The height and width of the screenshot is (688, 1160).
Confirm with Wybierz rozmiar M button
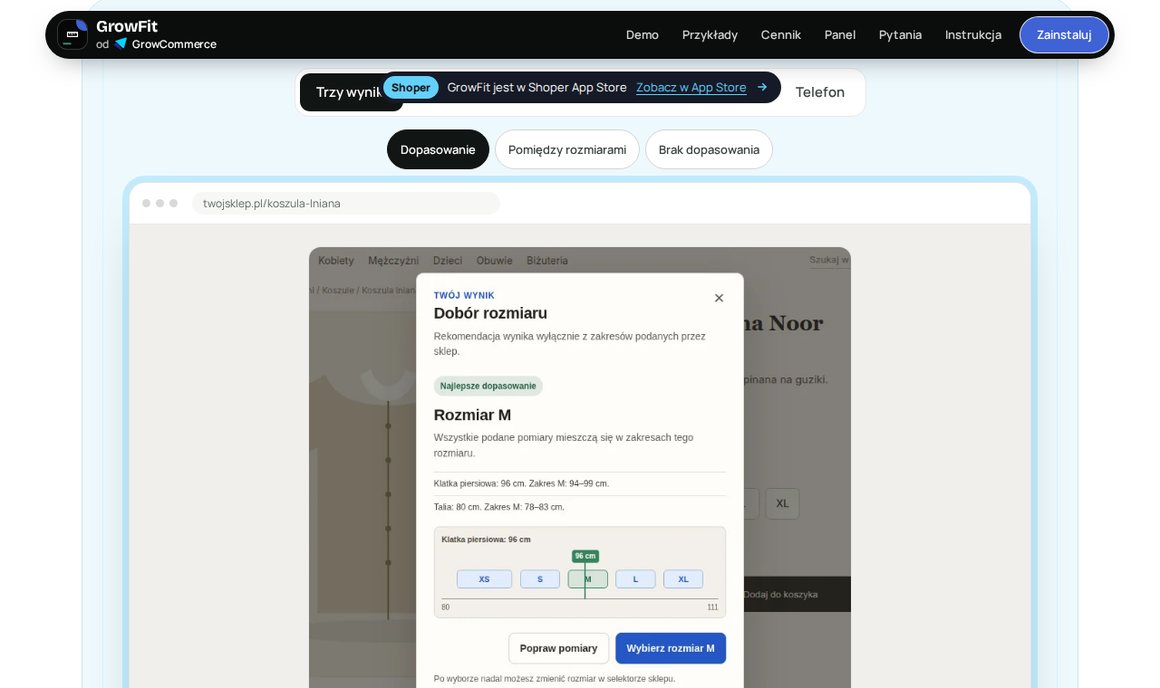[670, 648]
